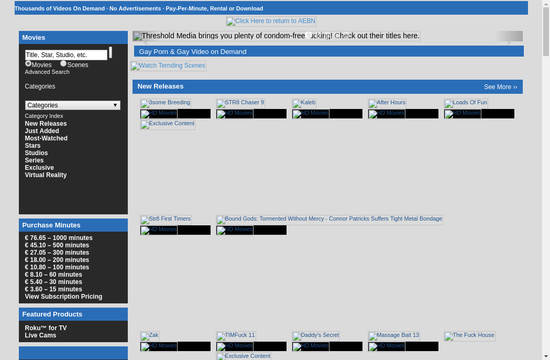Click the HD Movies badge under Kaleb

click(311, 114)
